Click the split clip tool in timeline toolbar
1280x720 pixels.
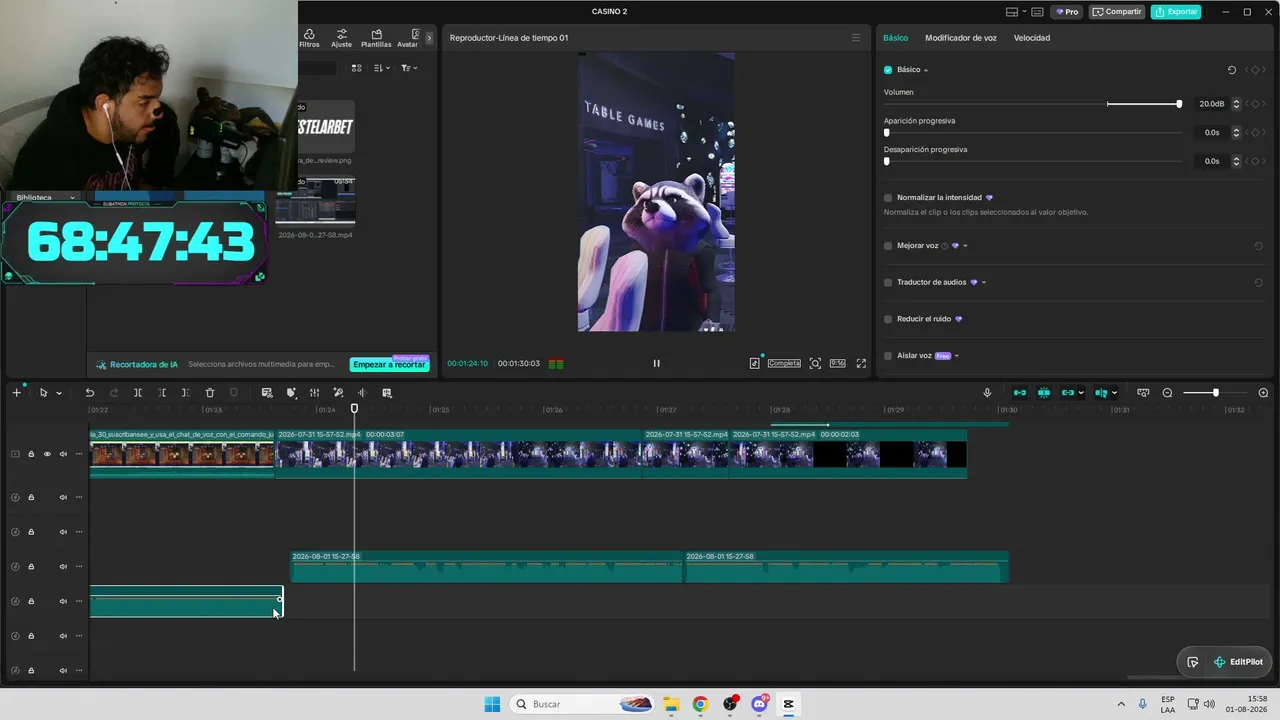[138, 393]
